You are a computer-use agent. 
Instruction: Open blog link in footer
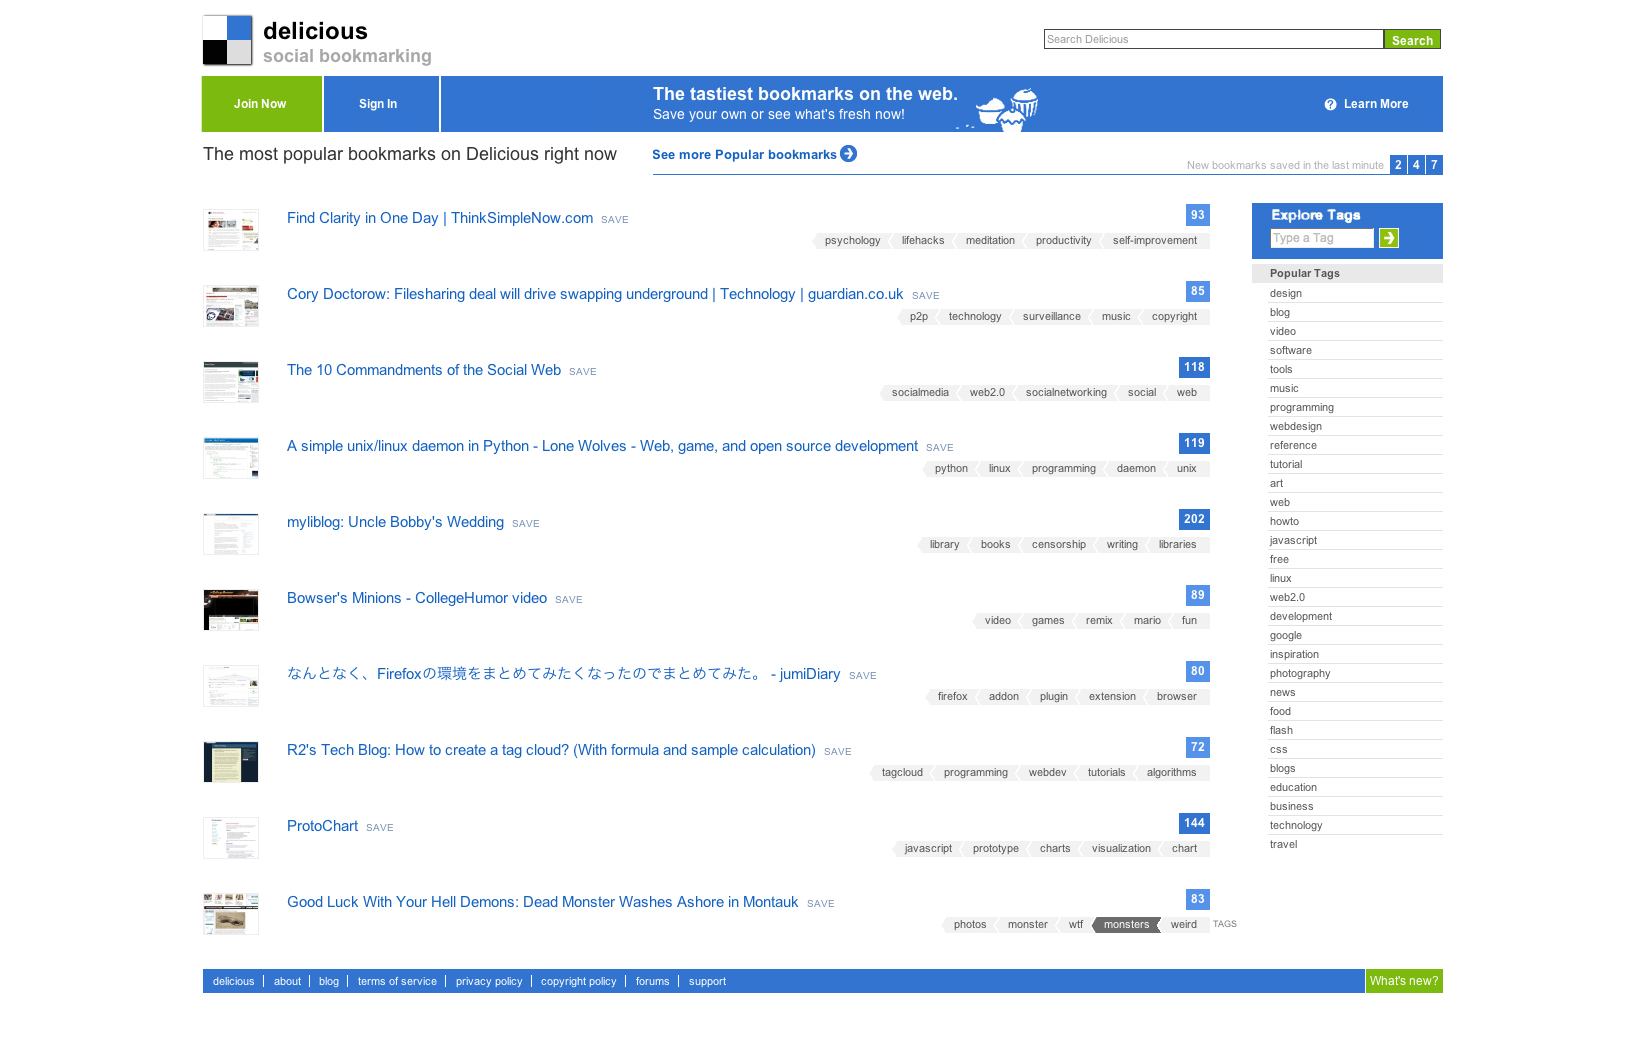pos(329,982)
